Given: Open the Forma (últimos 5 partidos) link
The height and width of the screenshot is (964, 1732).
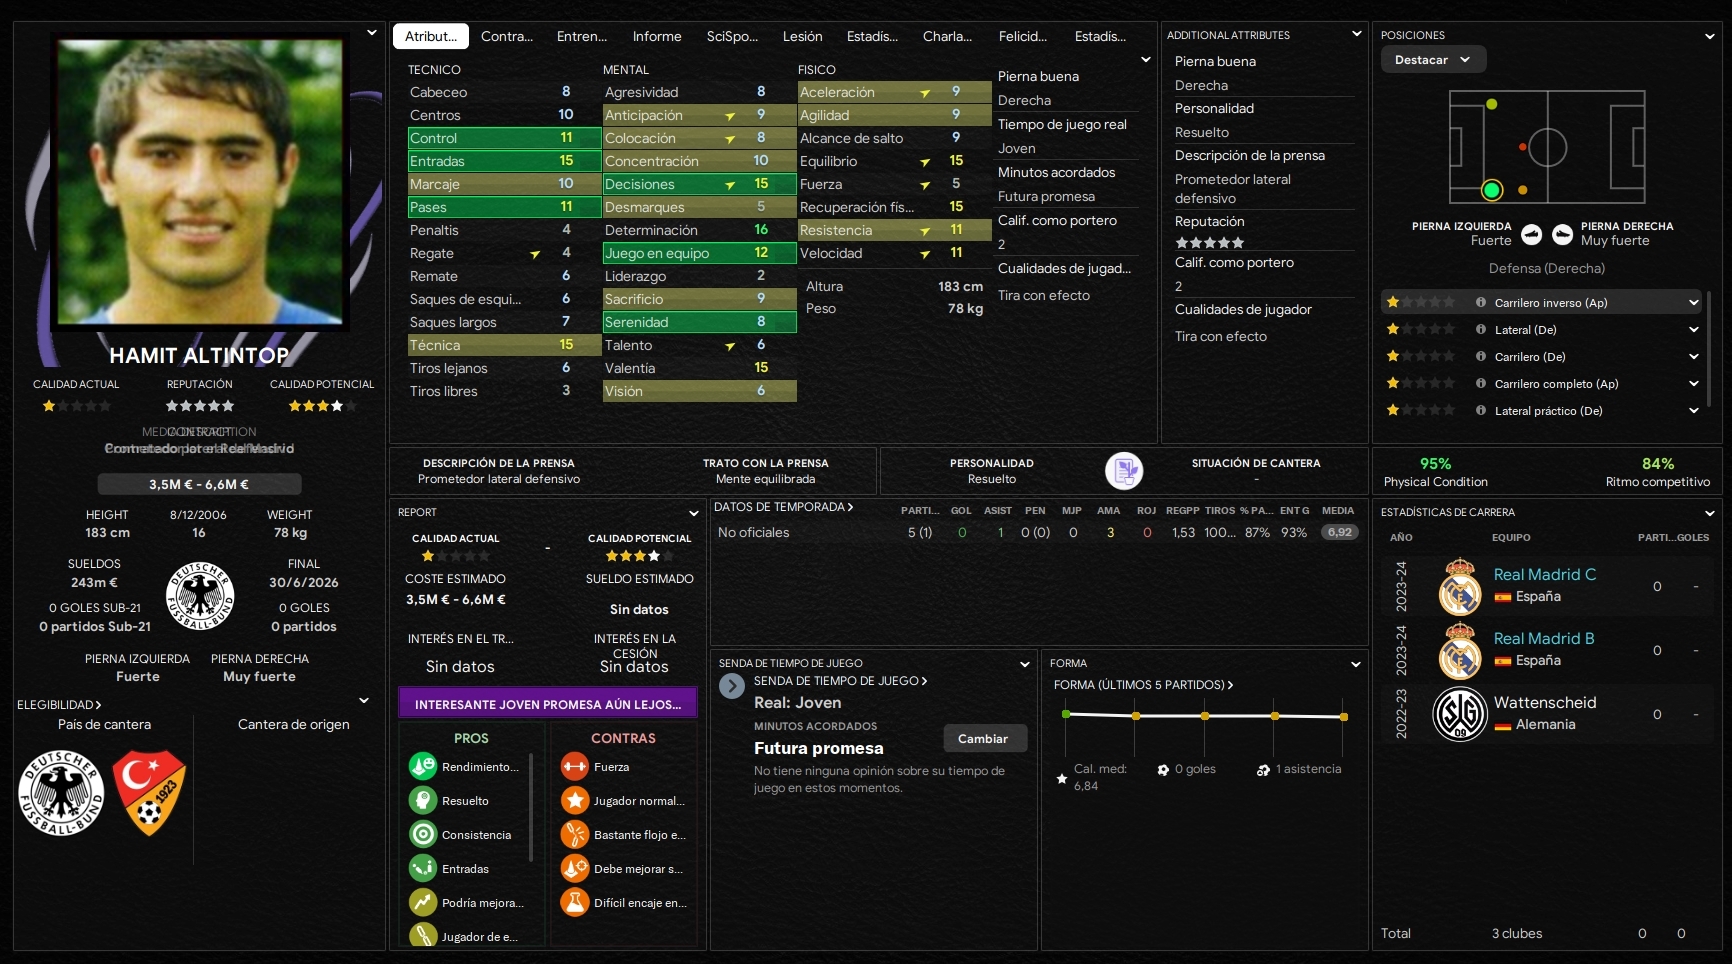Looking at the screenshot, I should click(x=1143, y=685).
